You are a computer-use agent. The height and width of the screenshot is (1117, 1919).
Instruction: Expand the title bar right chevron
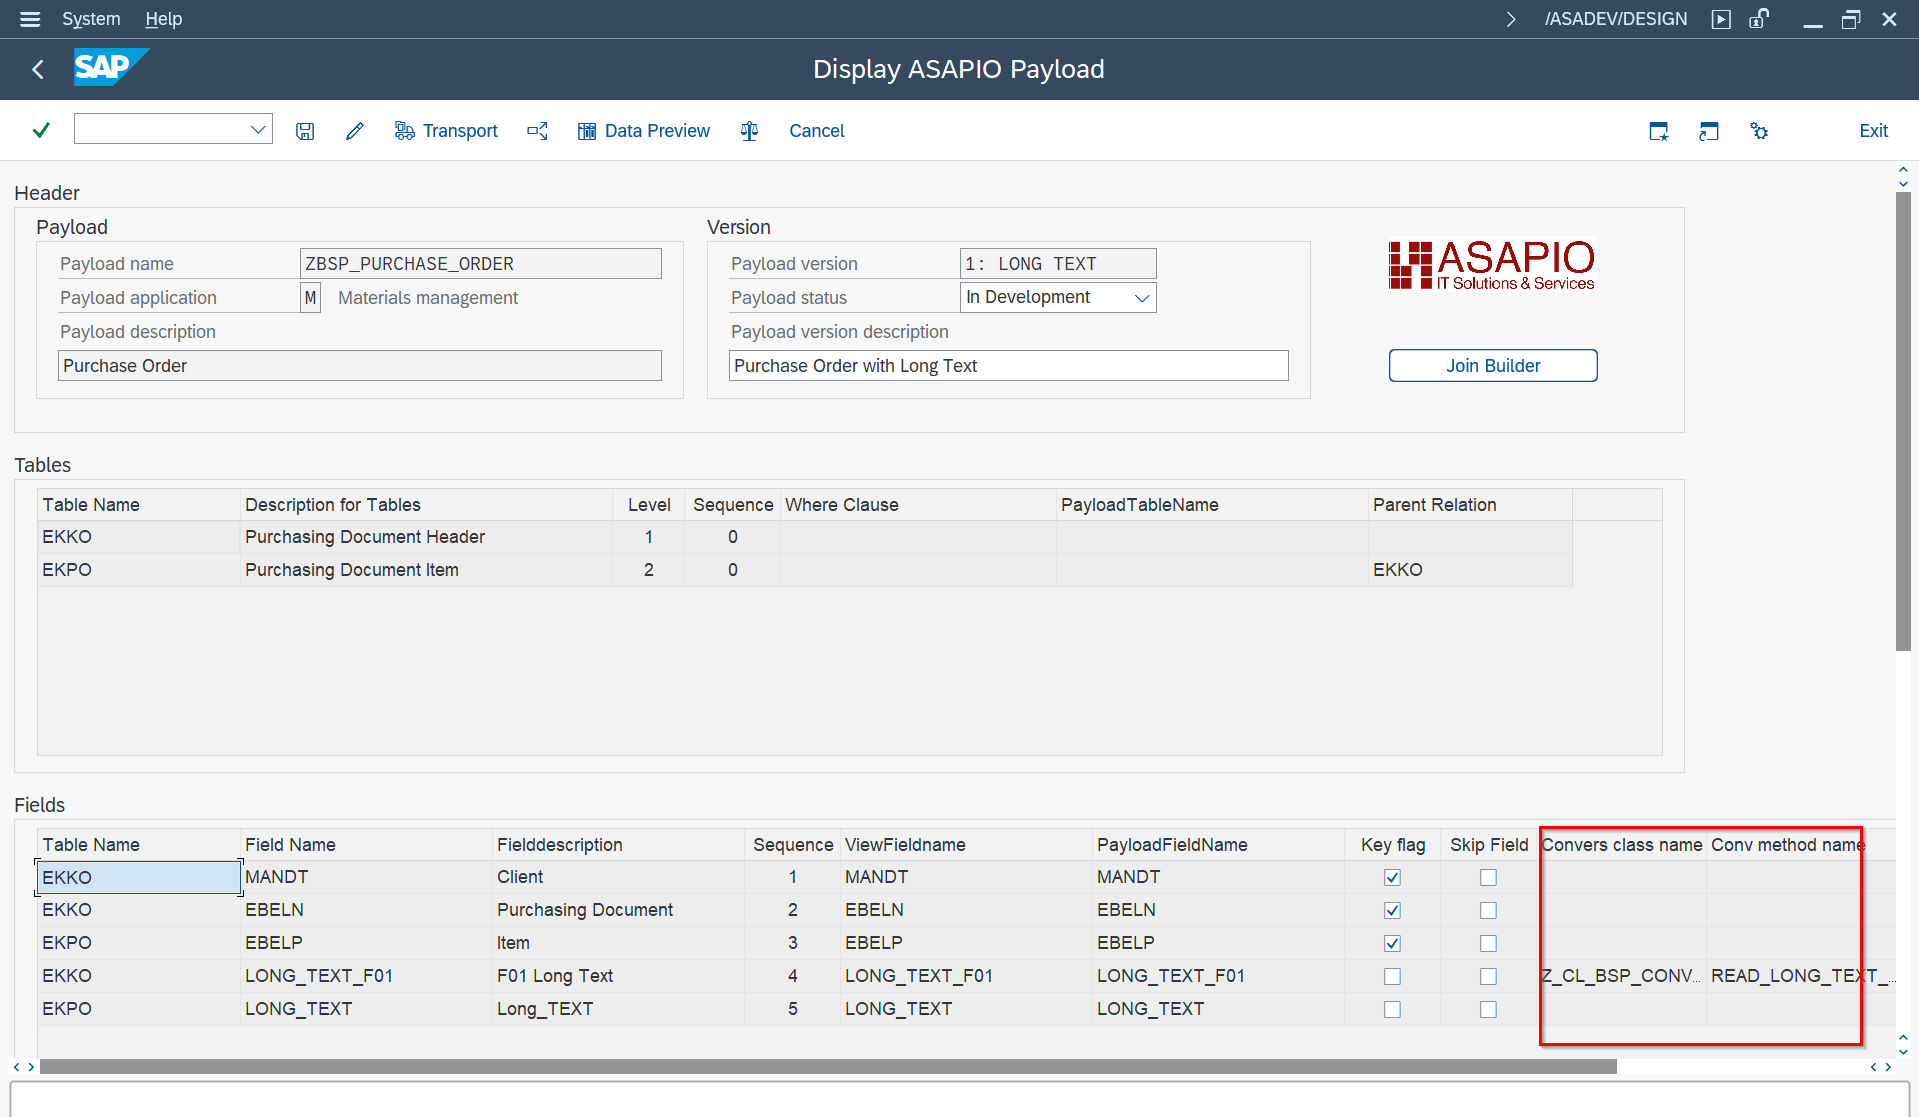tap(1511, 19)
